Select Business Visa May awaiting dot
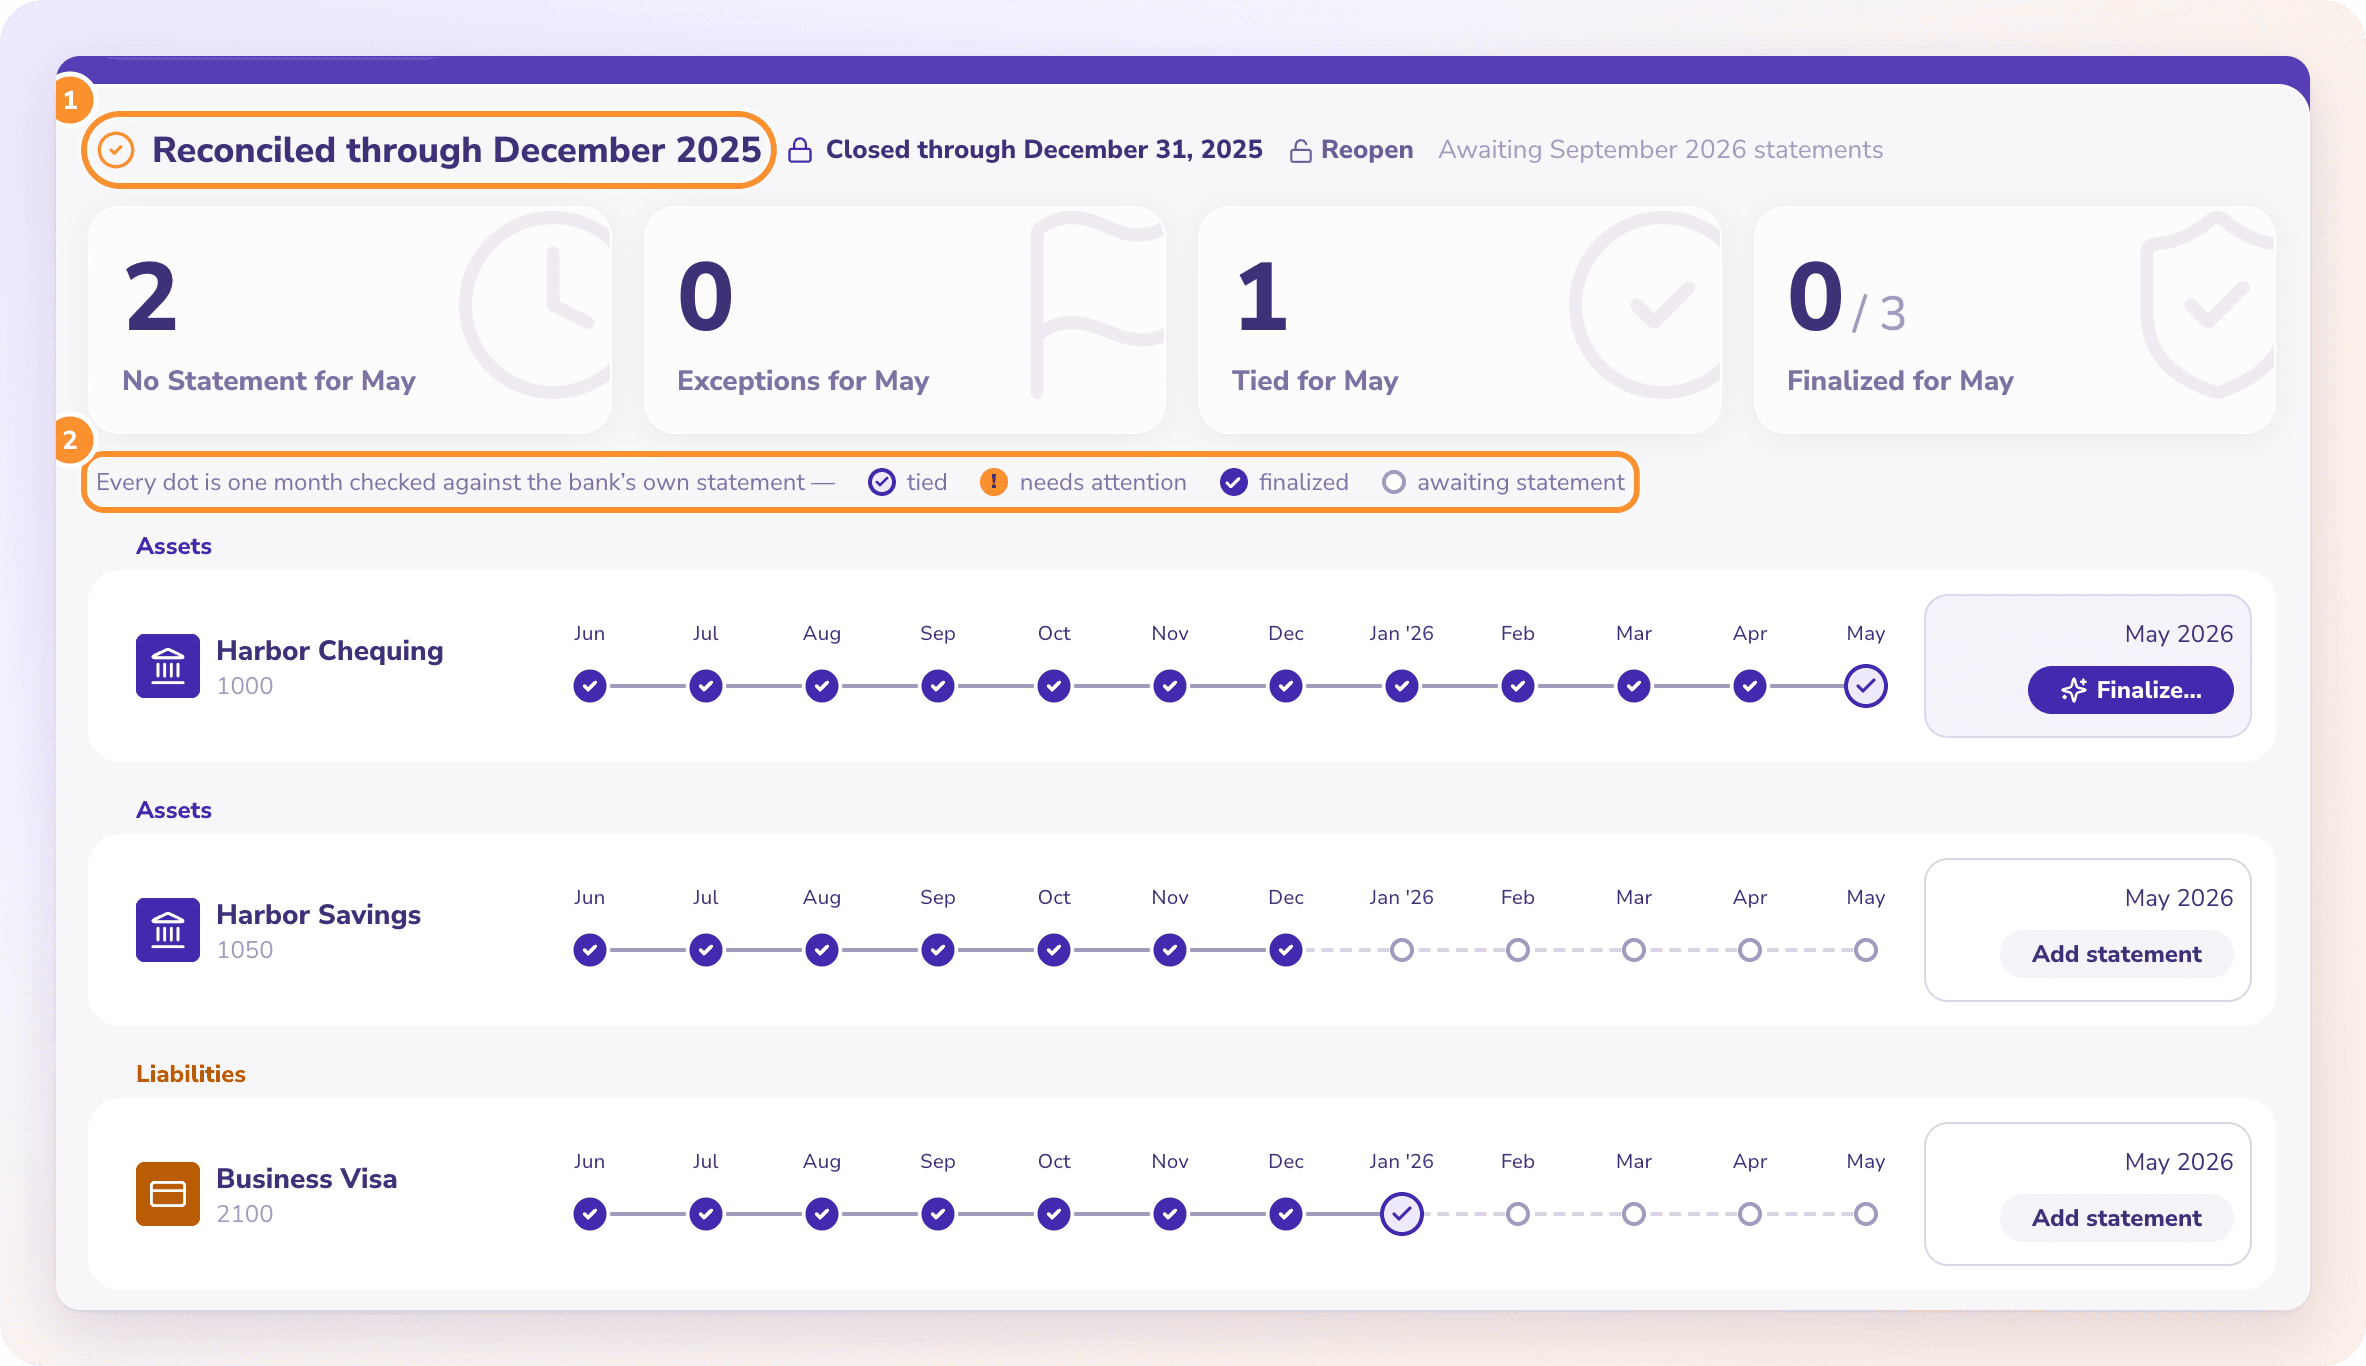This screenshot has height=1366, width=2366. pyautogui.click(x=1866, y=1214)
